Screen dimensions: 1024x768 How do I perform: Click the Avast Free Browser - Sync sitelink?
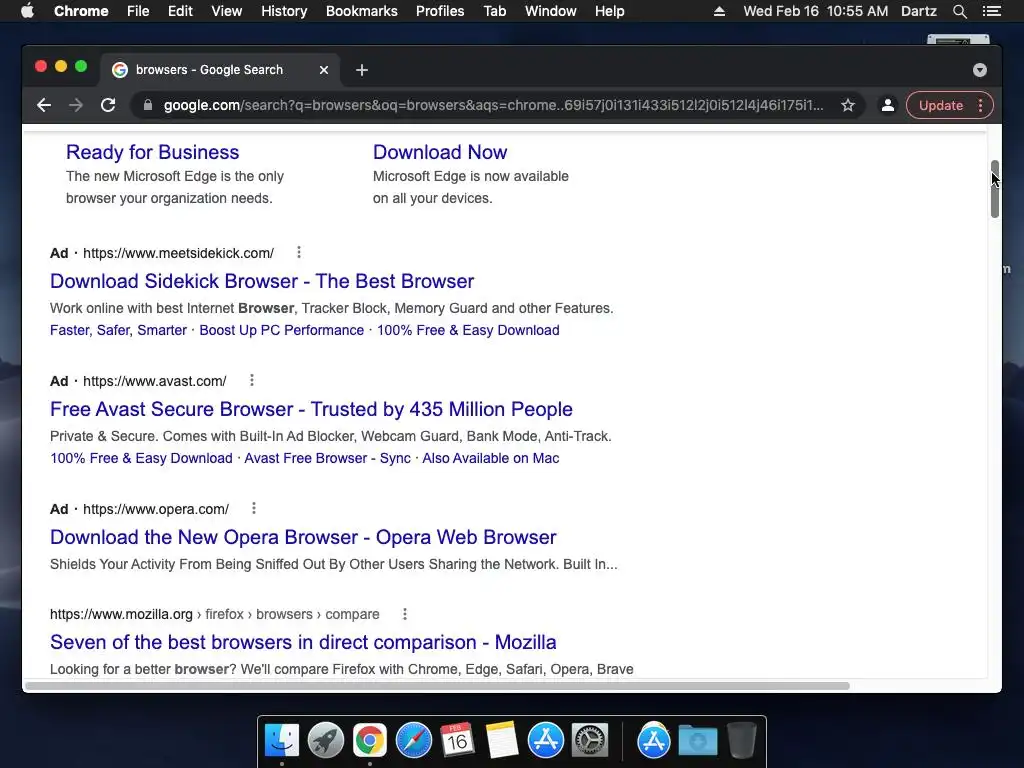(x=327, y=458)
